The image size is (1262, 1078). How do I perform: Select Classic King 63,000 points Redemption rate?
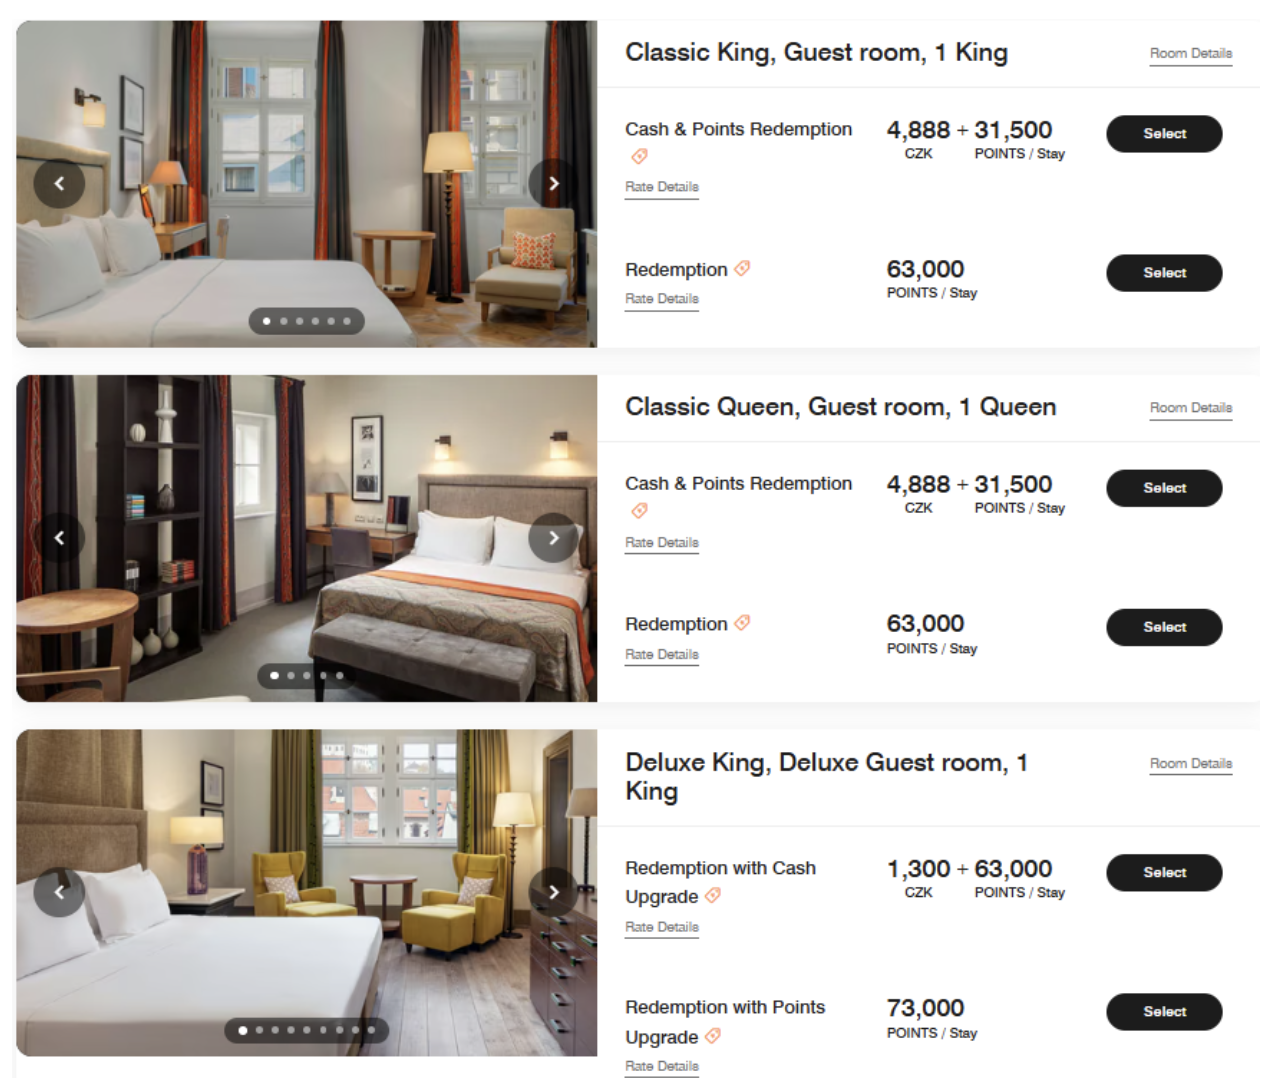(1164, 273)
